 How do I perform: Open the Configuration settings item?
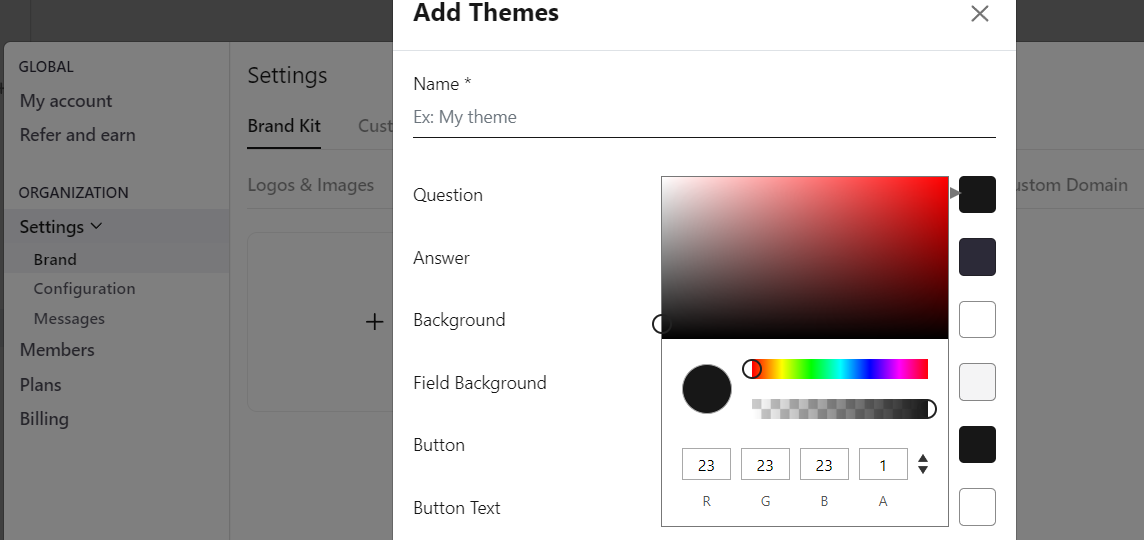[85, 289]
